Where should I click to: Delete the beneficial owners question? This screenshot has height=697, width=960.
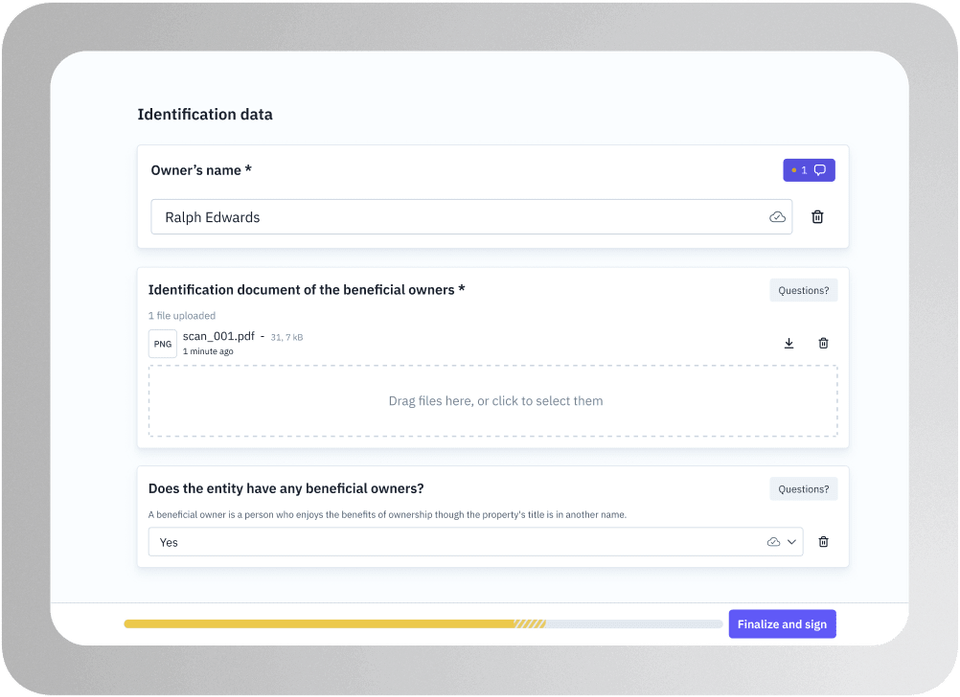tap(823, 542)
